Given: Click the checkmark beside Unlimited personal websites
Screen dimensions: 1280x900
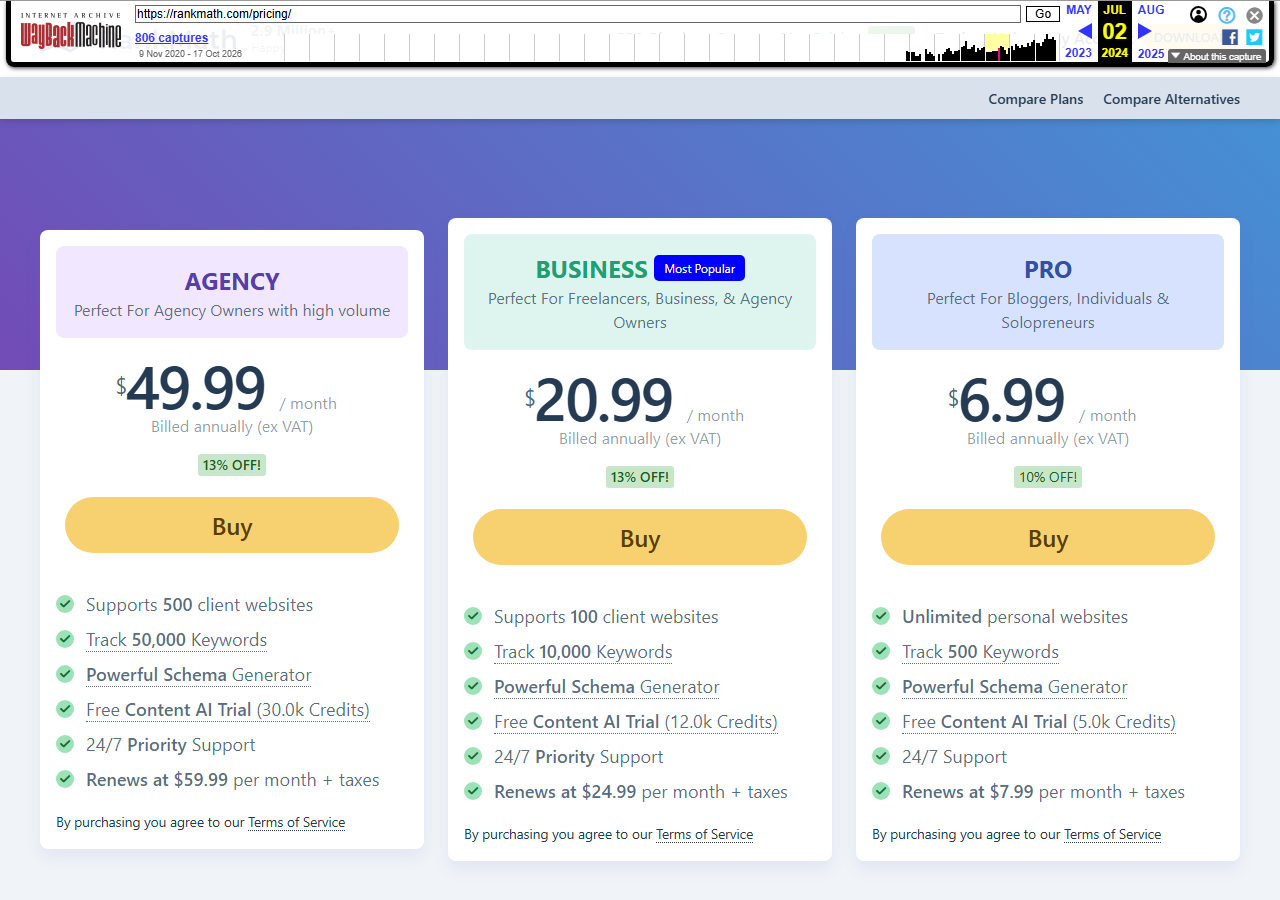Looking at the screenshot, I should 881,616.
